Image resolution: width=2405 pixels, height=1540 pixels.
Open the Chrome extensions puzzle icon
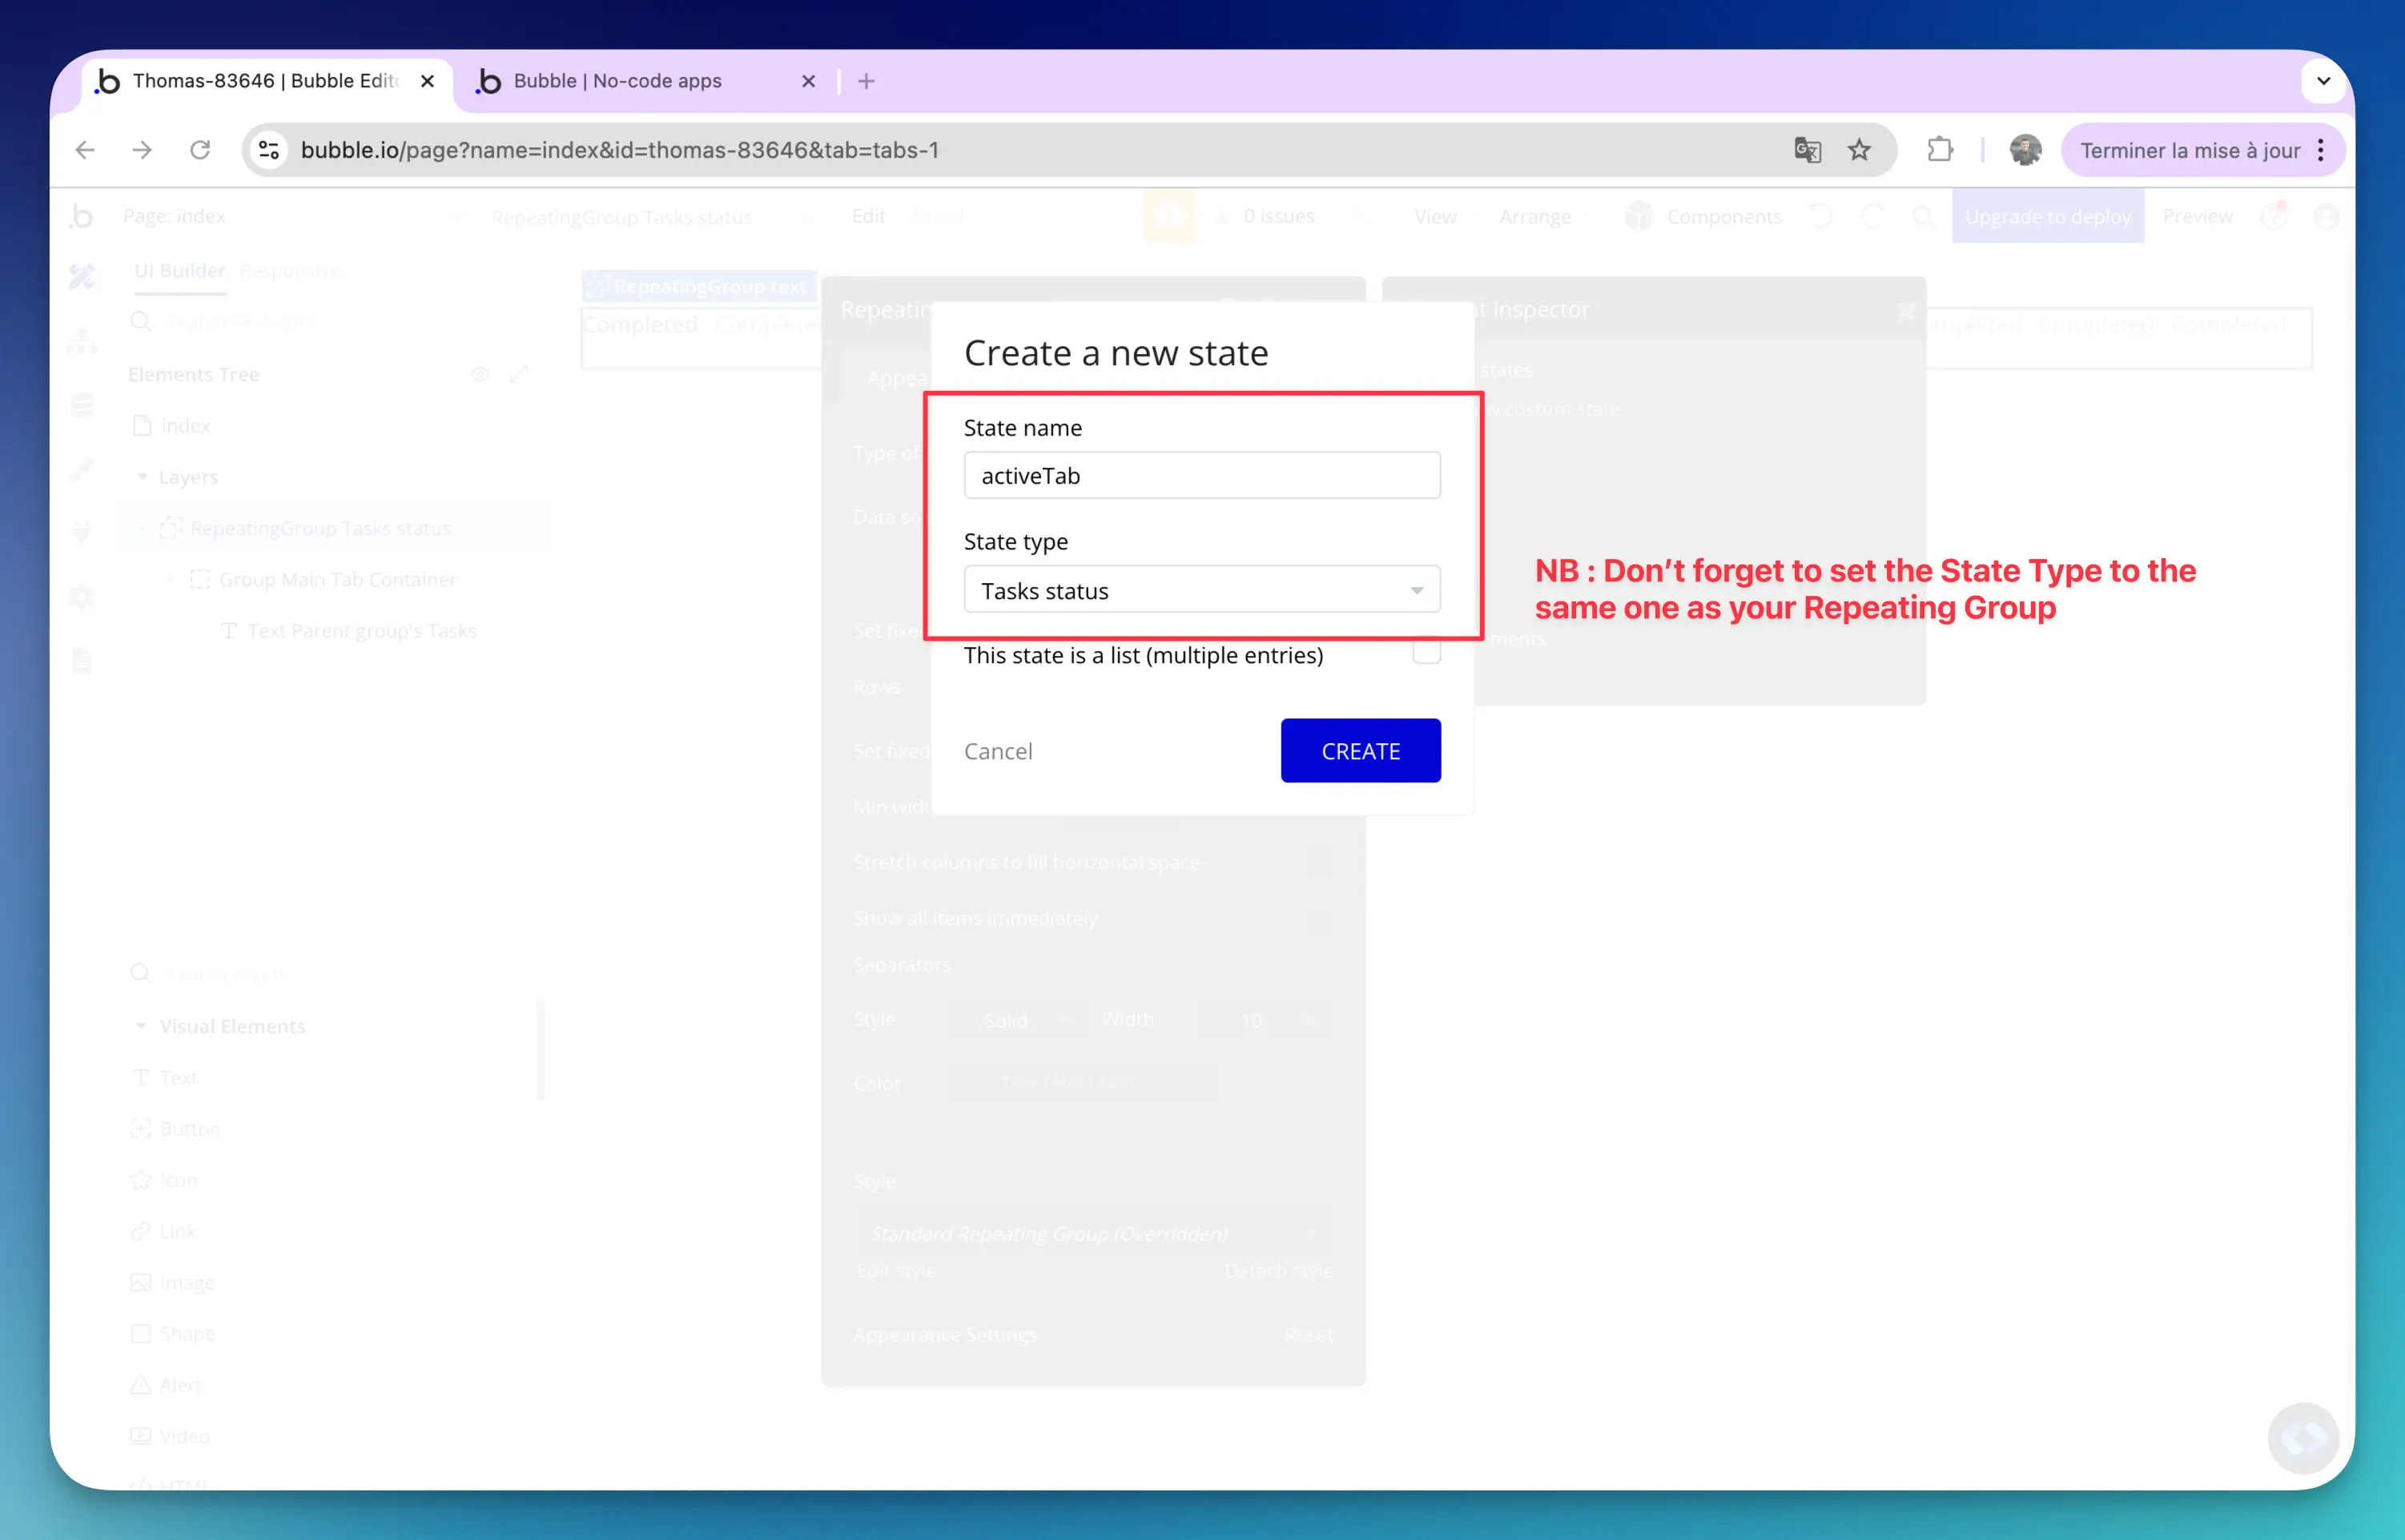[x=1940, y=150]
